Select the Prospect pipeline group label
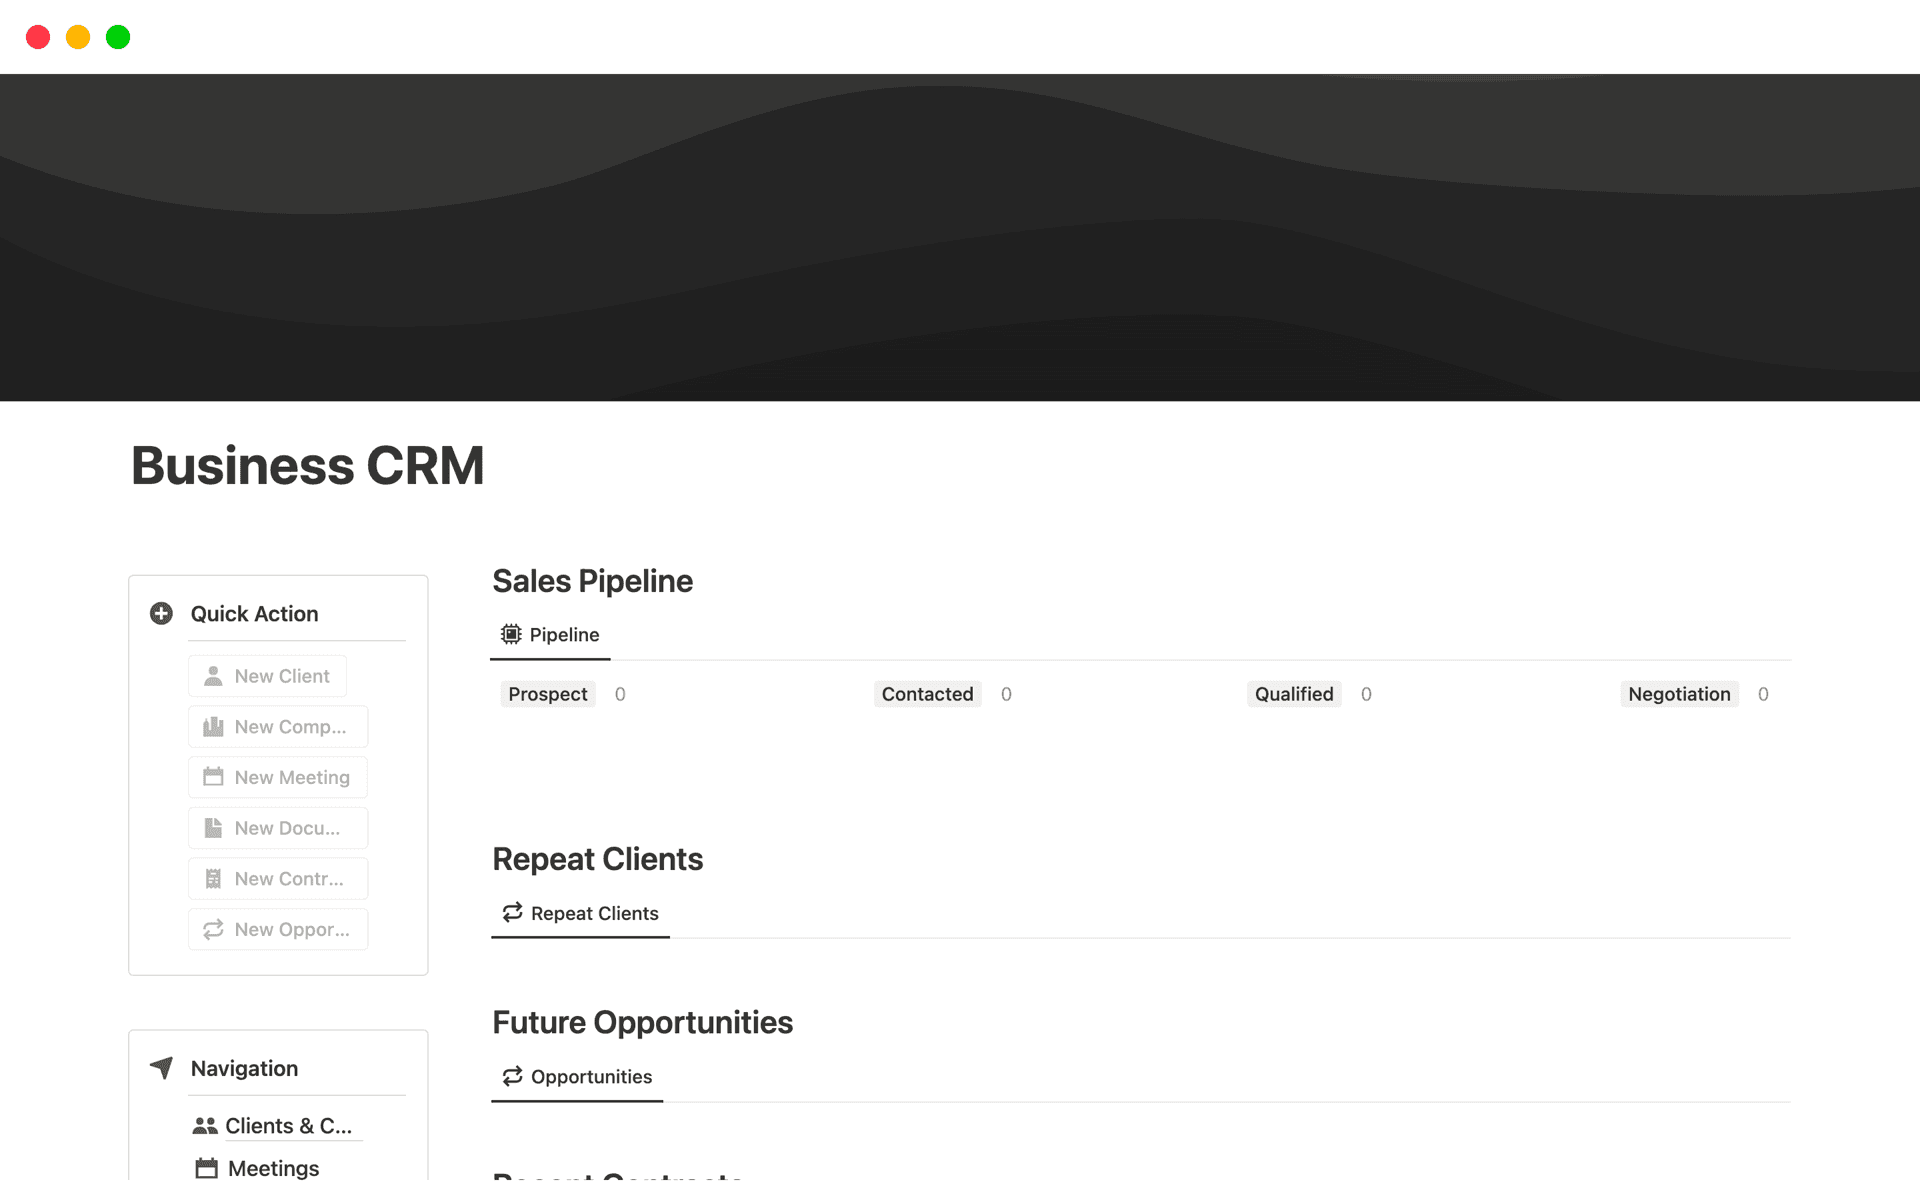1920x1200 pixels. (x=547, y=693)
